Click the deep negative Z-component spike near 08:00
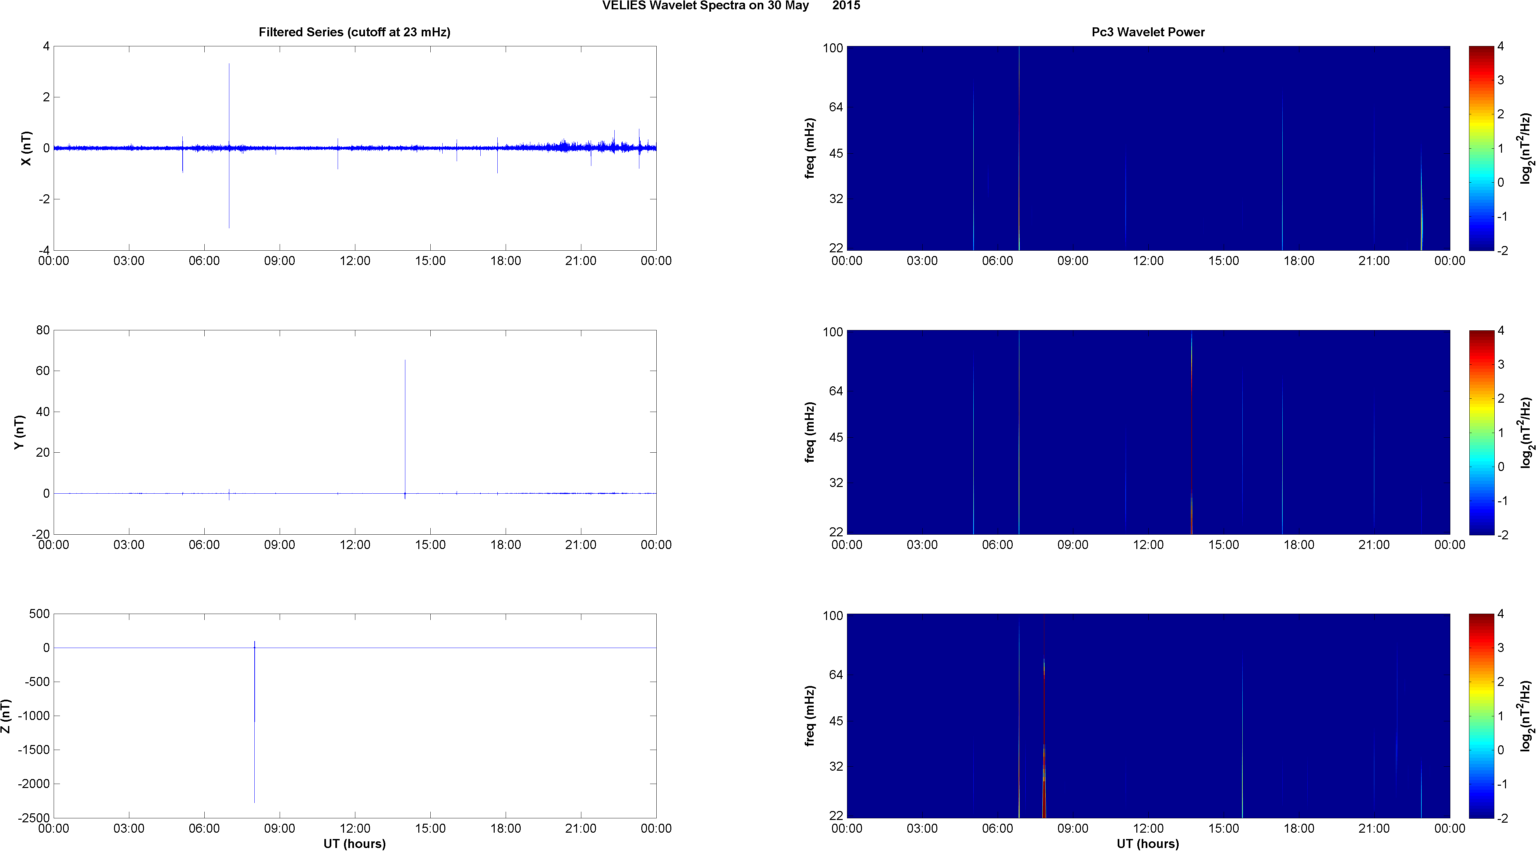The width and height of the screenshot is (1536, 851). 254,722
